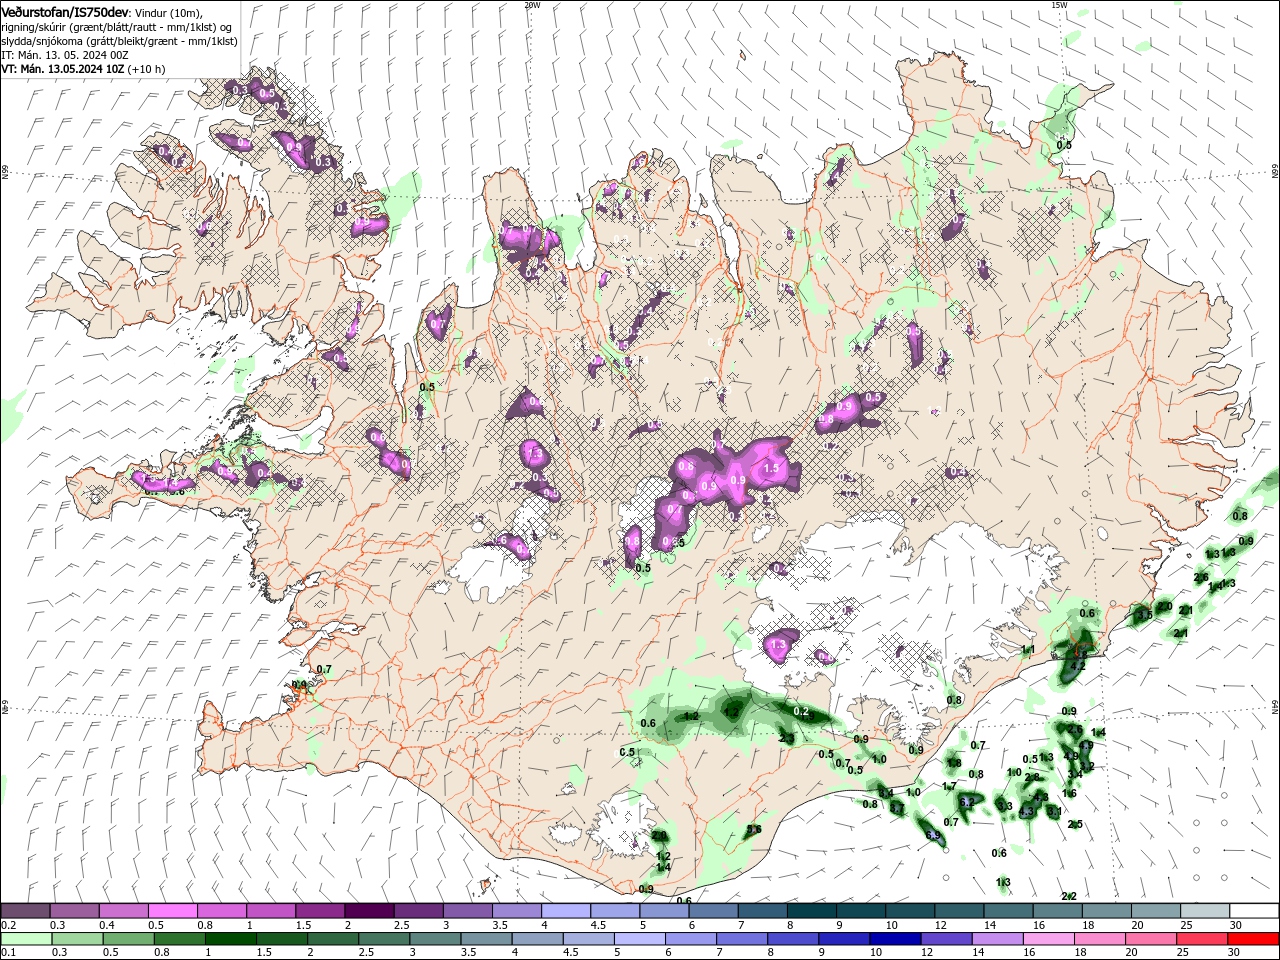This screenshot has width=1280, height=960.
Task: Click the '15W' longitude label
Action: tap(1059, 5)
